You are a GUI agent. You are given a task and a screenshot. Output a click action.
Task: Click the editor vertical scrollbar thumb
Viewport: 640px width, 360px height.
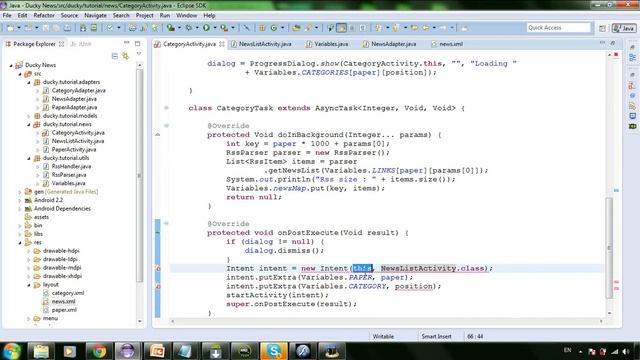609,248
